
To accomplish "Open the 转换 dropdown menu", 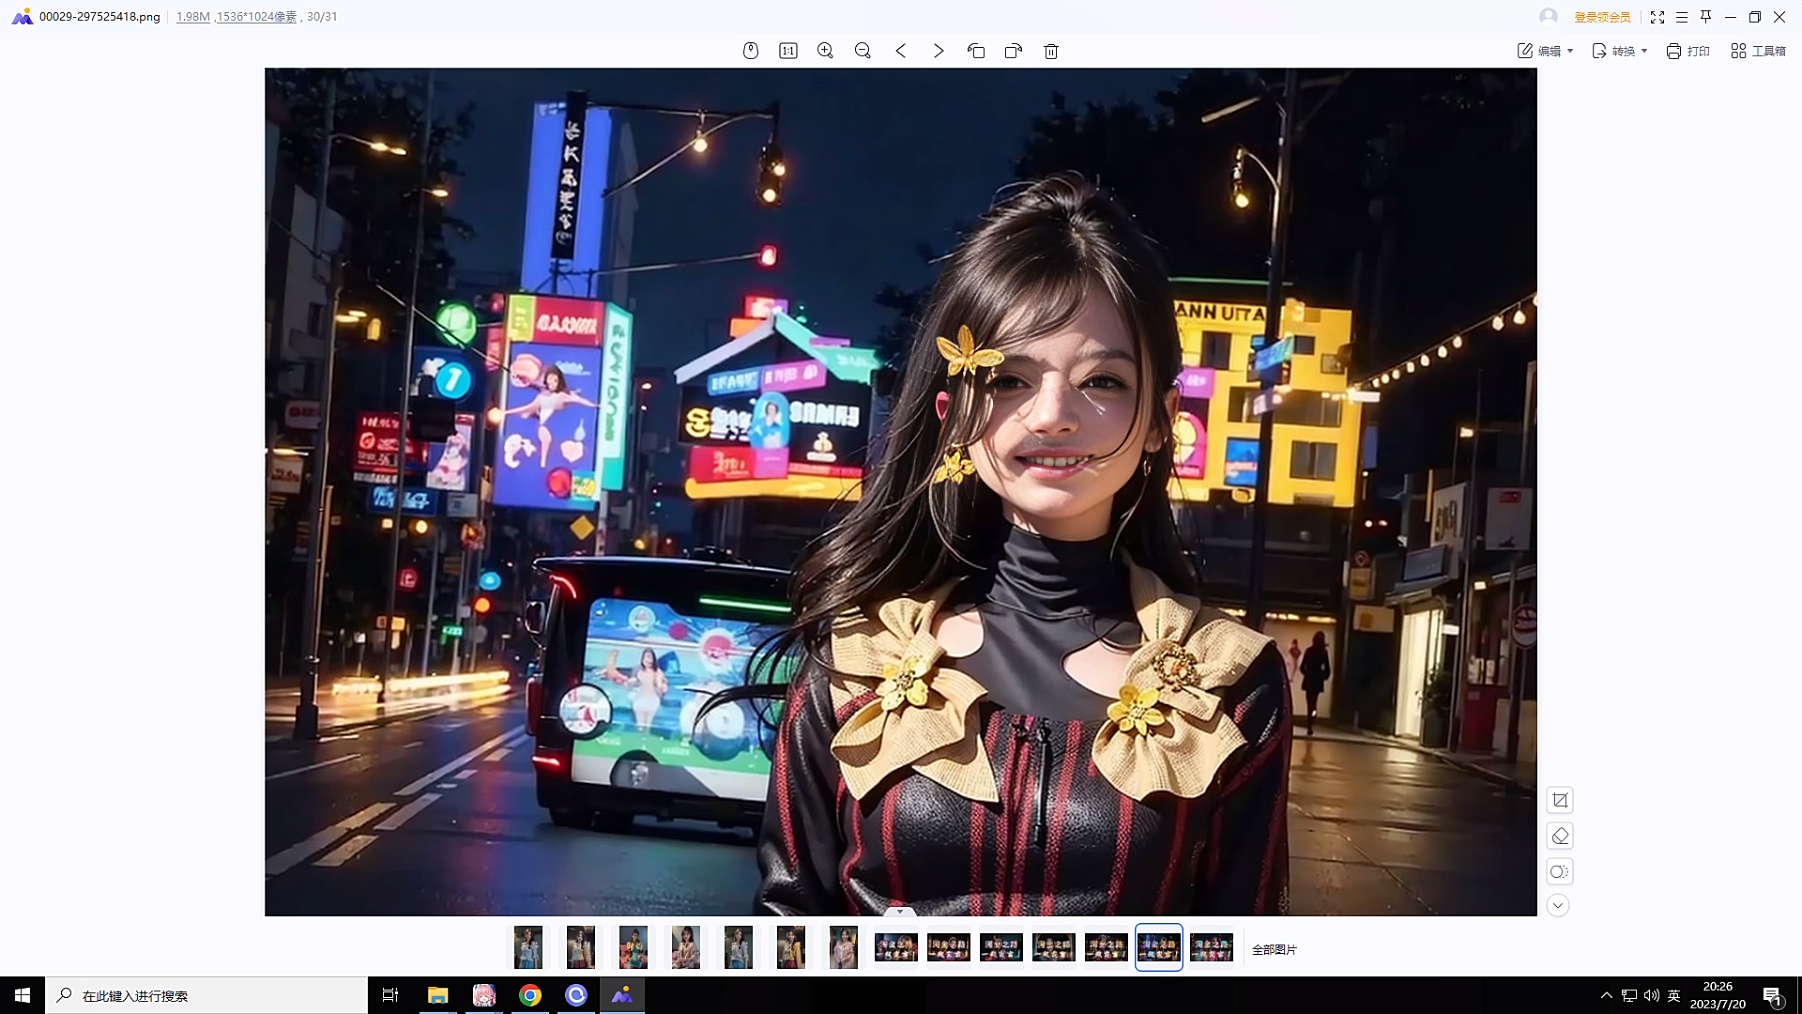I will [x=1619, y=51].
